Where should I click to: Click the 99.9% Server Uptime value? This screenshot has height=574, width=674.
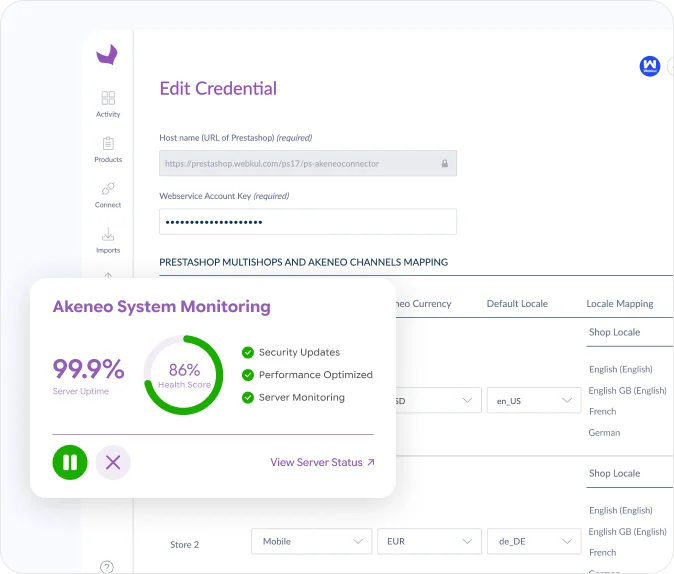point(89,369)
